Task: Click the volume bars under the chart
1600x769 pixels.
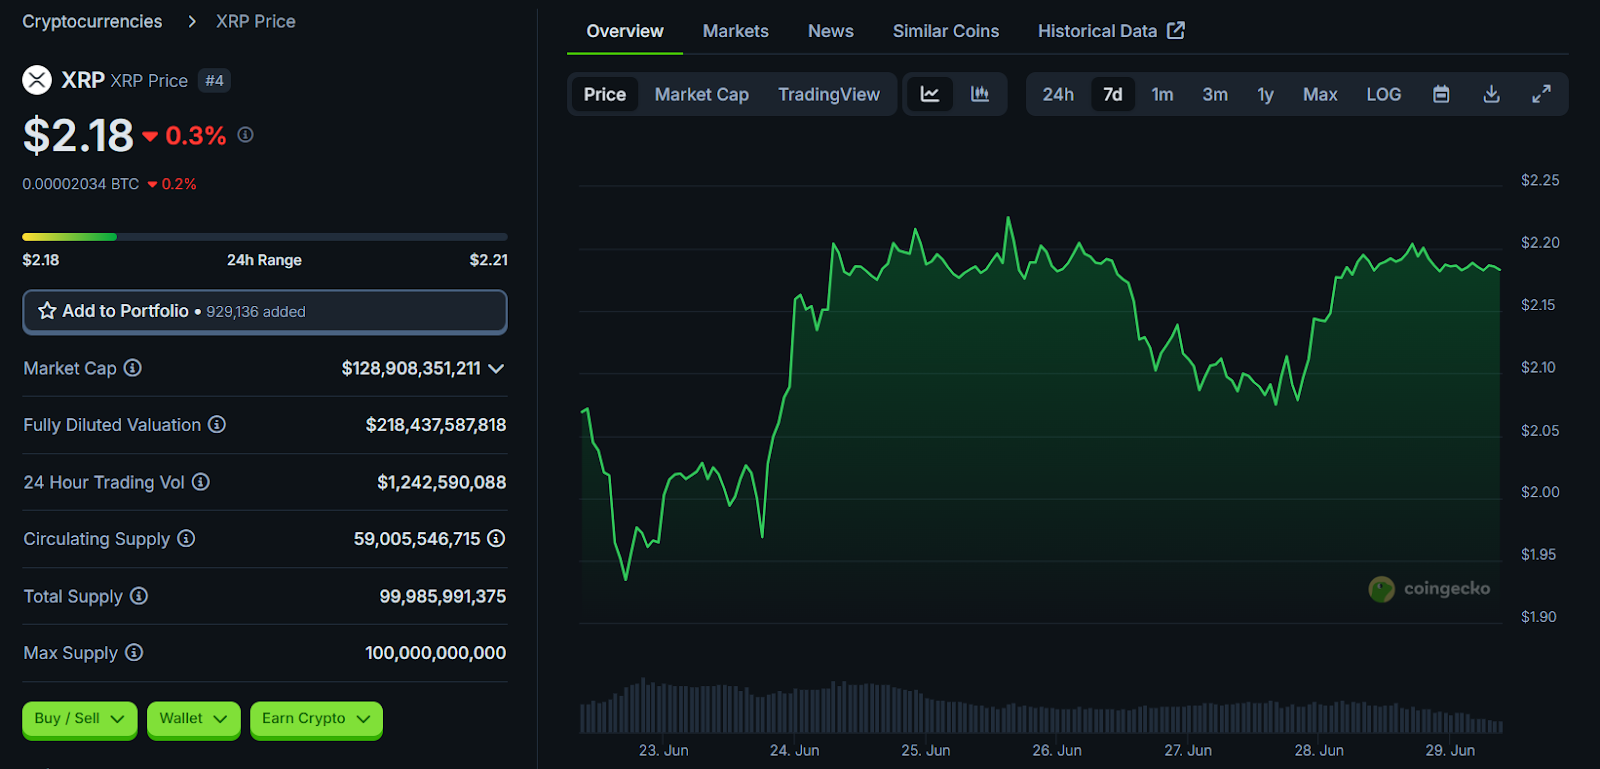Action: click(1040, 706)
